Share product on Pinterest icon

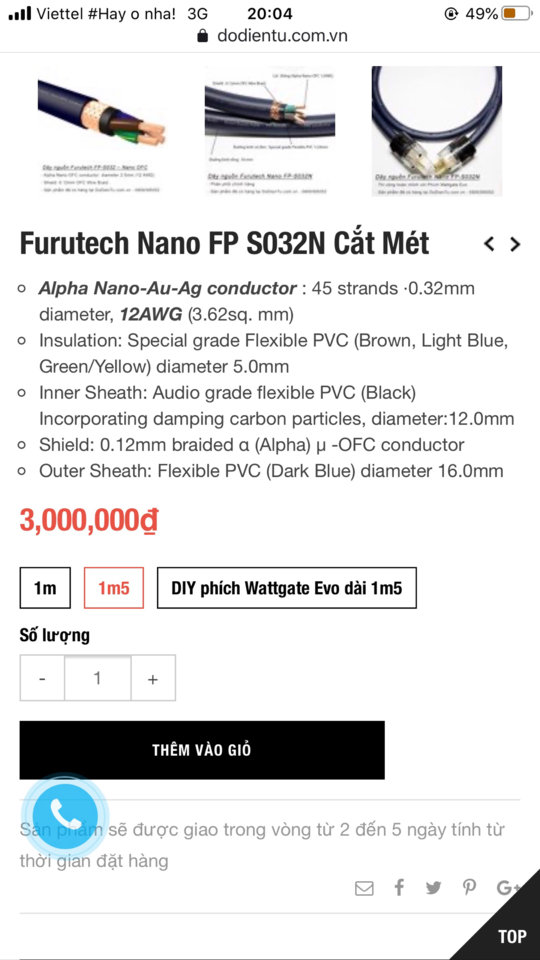(470, 887)
